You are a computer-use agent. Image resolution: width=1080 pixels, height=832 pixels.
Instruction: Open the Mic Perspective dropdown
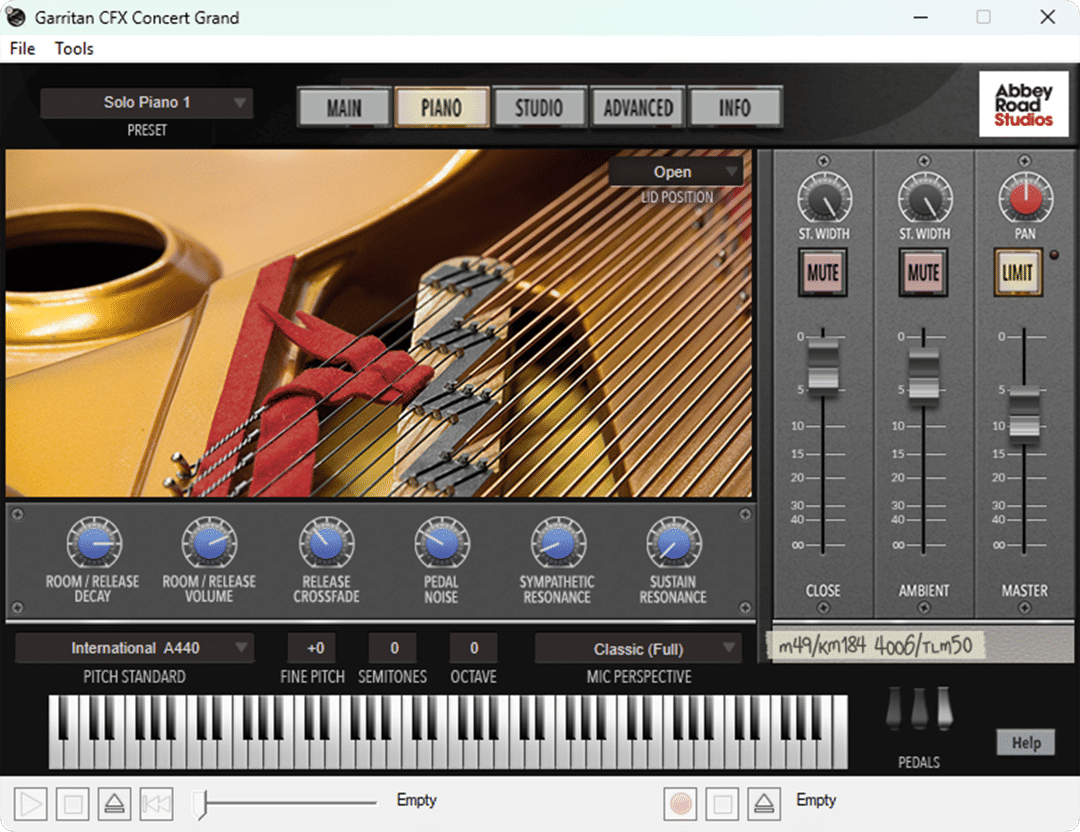(x=638, y=649)
